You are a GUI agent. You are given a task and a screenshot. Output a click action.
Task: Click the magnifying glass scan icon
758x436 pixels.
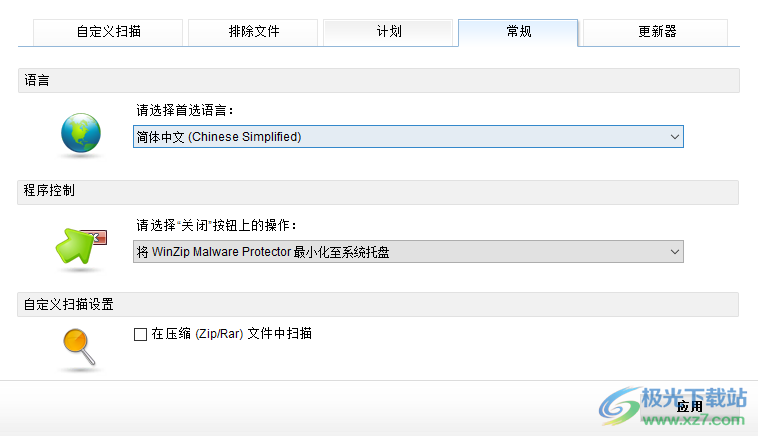(79, 347)
